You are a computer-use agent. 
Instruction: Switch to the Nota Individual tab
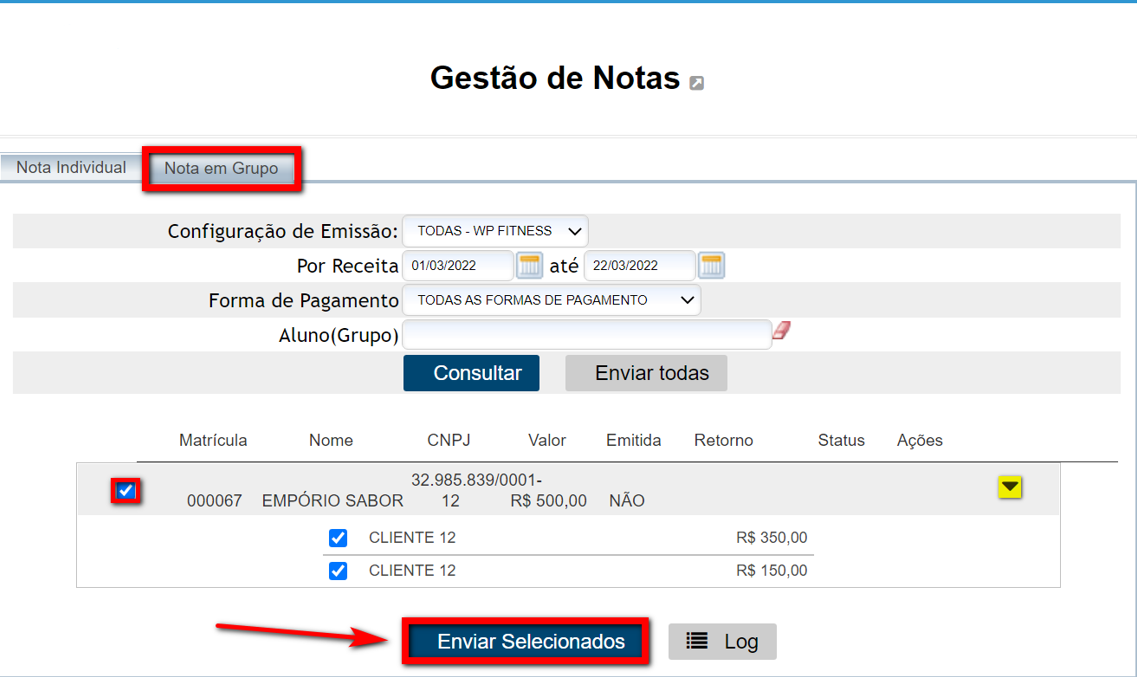pyautogui.click(x=71, y=167)
